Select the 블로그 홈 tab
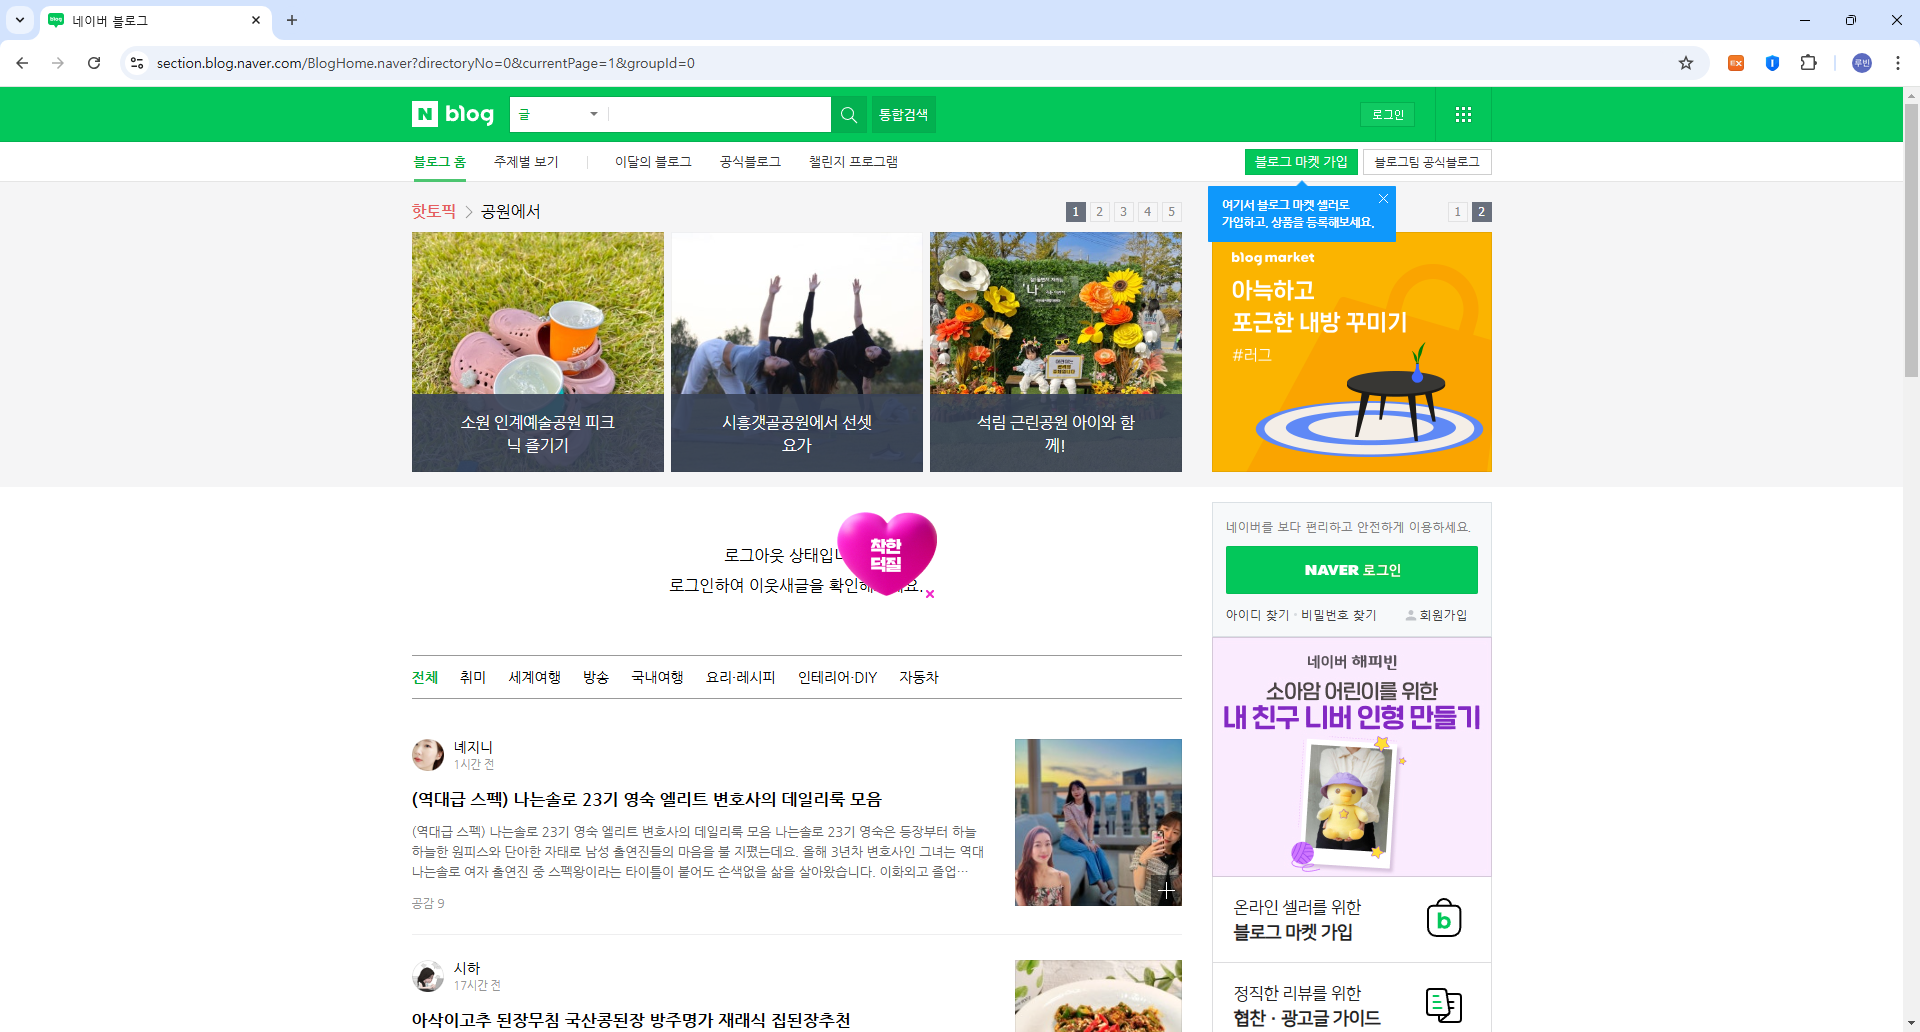This screenshot has width=1920, height=1032. tap(440, 162)
